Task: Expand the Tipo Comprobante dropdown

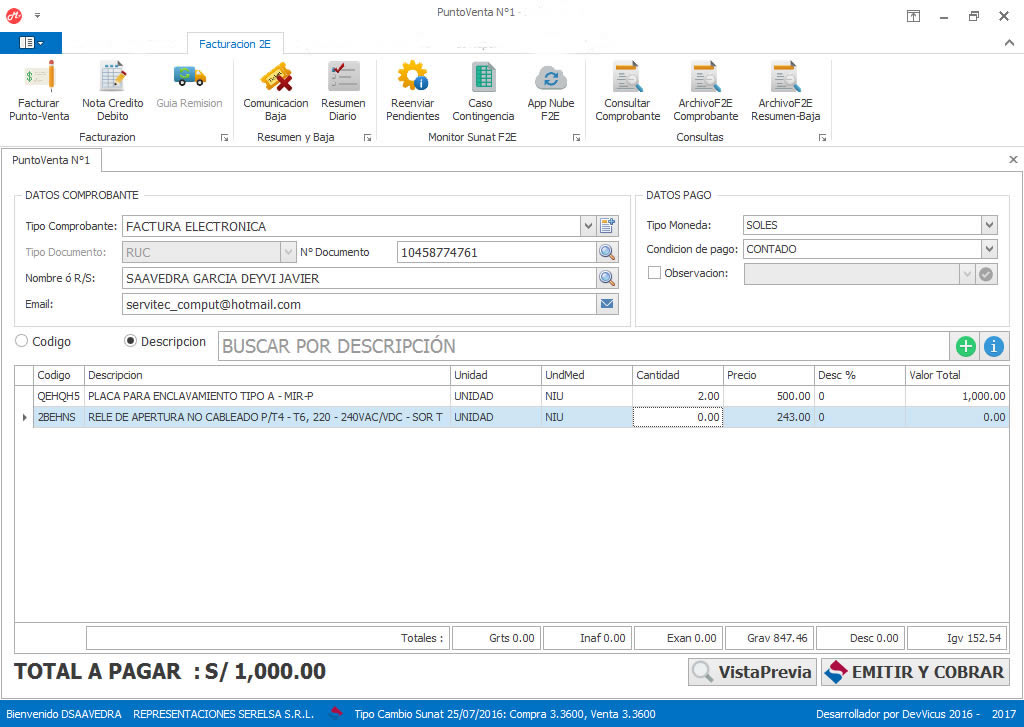Action: point(588,226)
